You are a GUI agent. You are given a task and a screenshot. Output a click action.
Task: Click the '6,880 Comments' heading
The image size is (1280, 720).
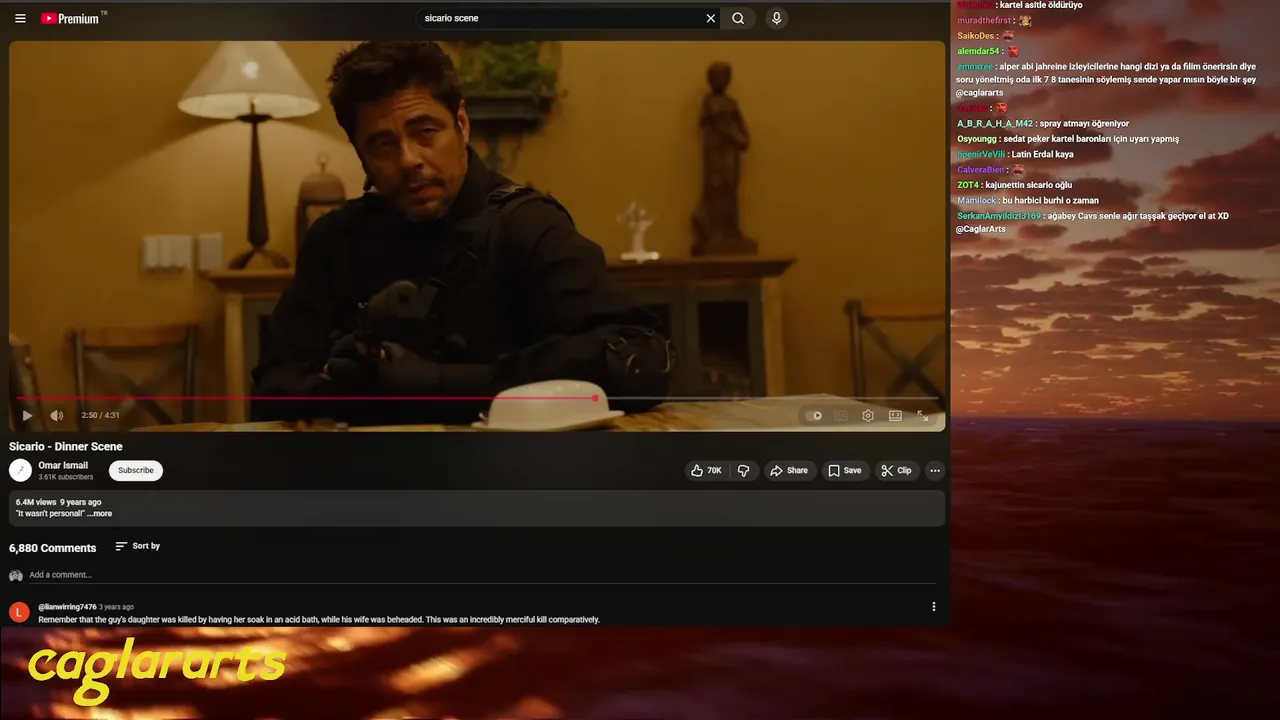pyautogui.click(x=53, y=548)
